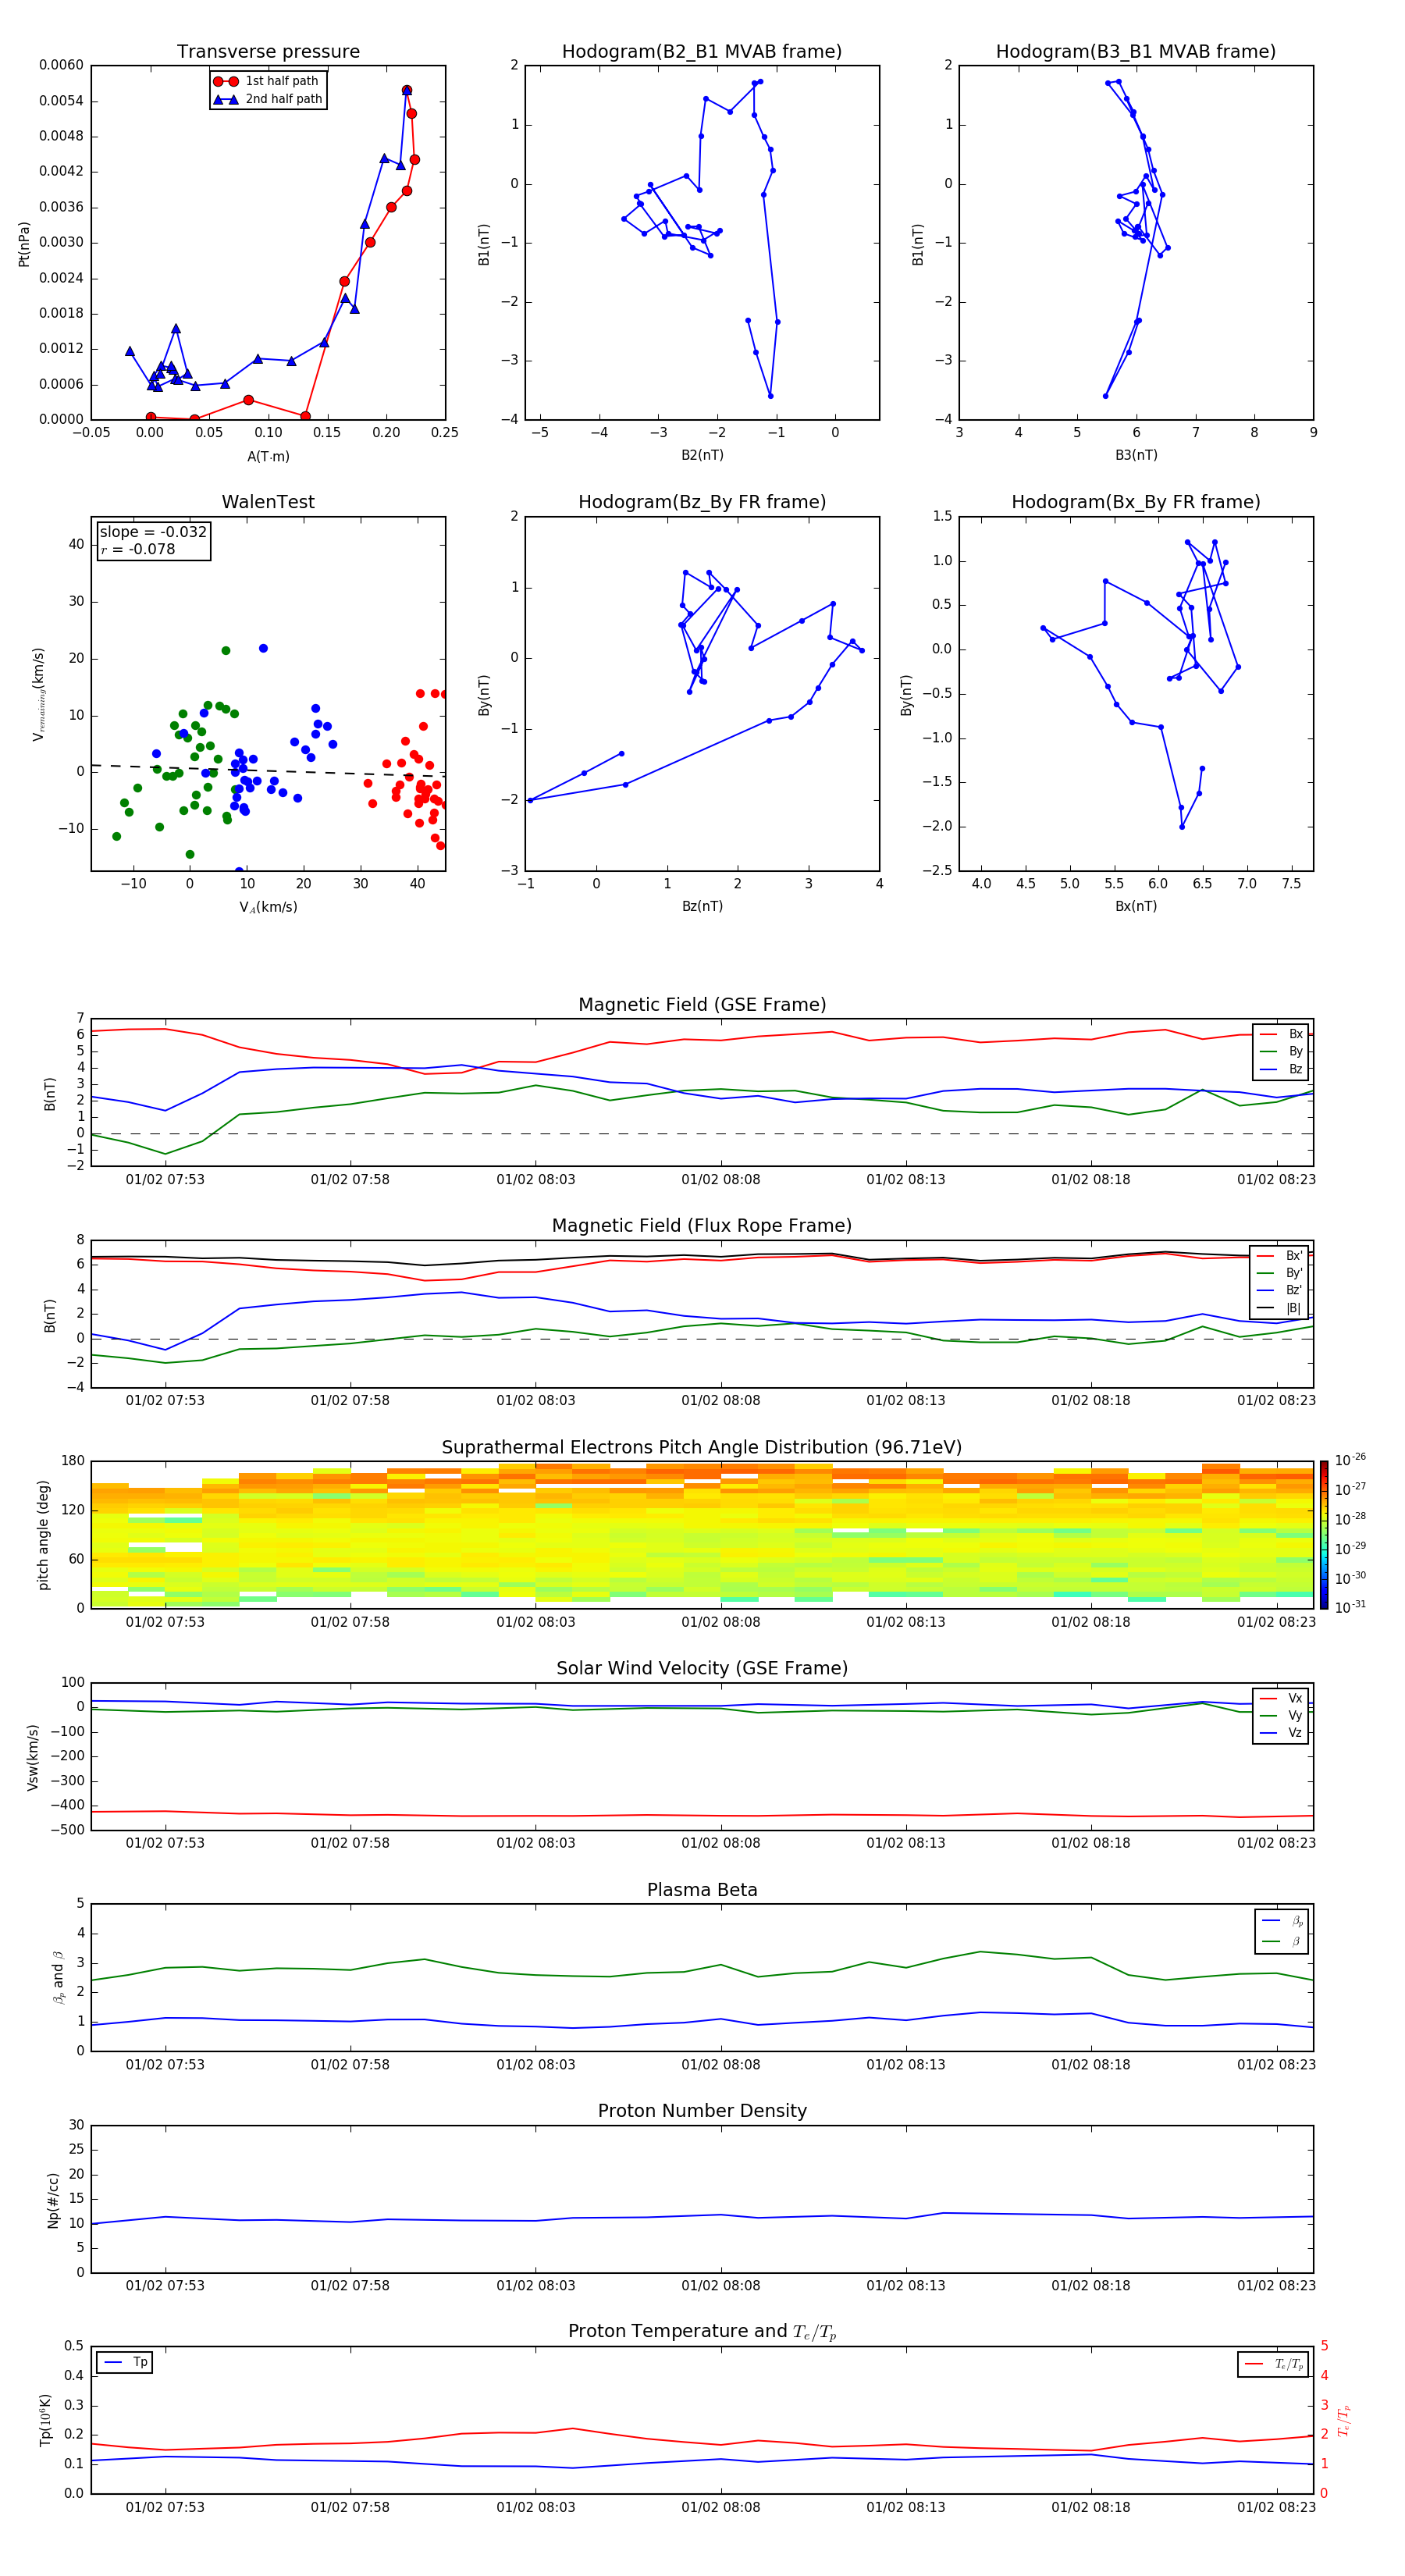
Task: Click 'Vz' in the velocity legend
Action: [1295, 1733]
